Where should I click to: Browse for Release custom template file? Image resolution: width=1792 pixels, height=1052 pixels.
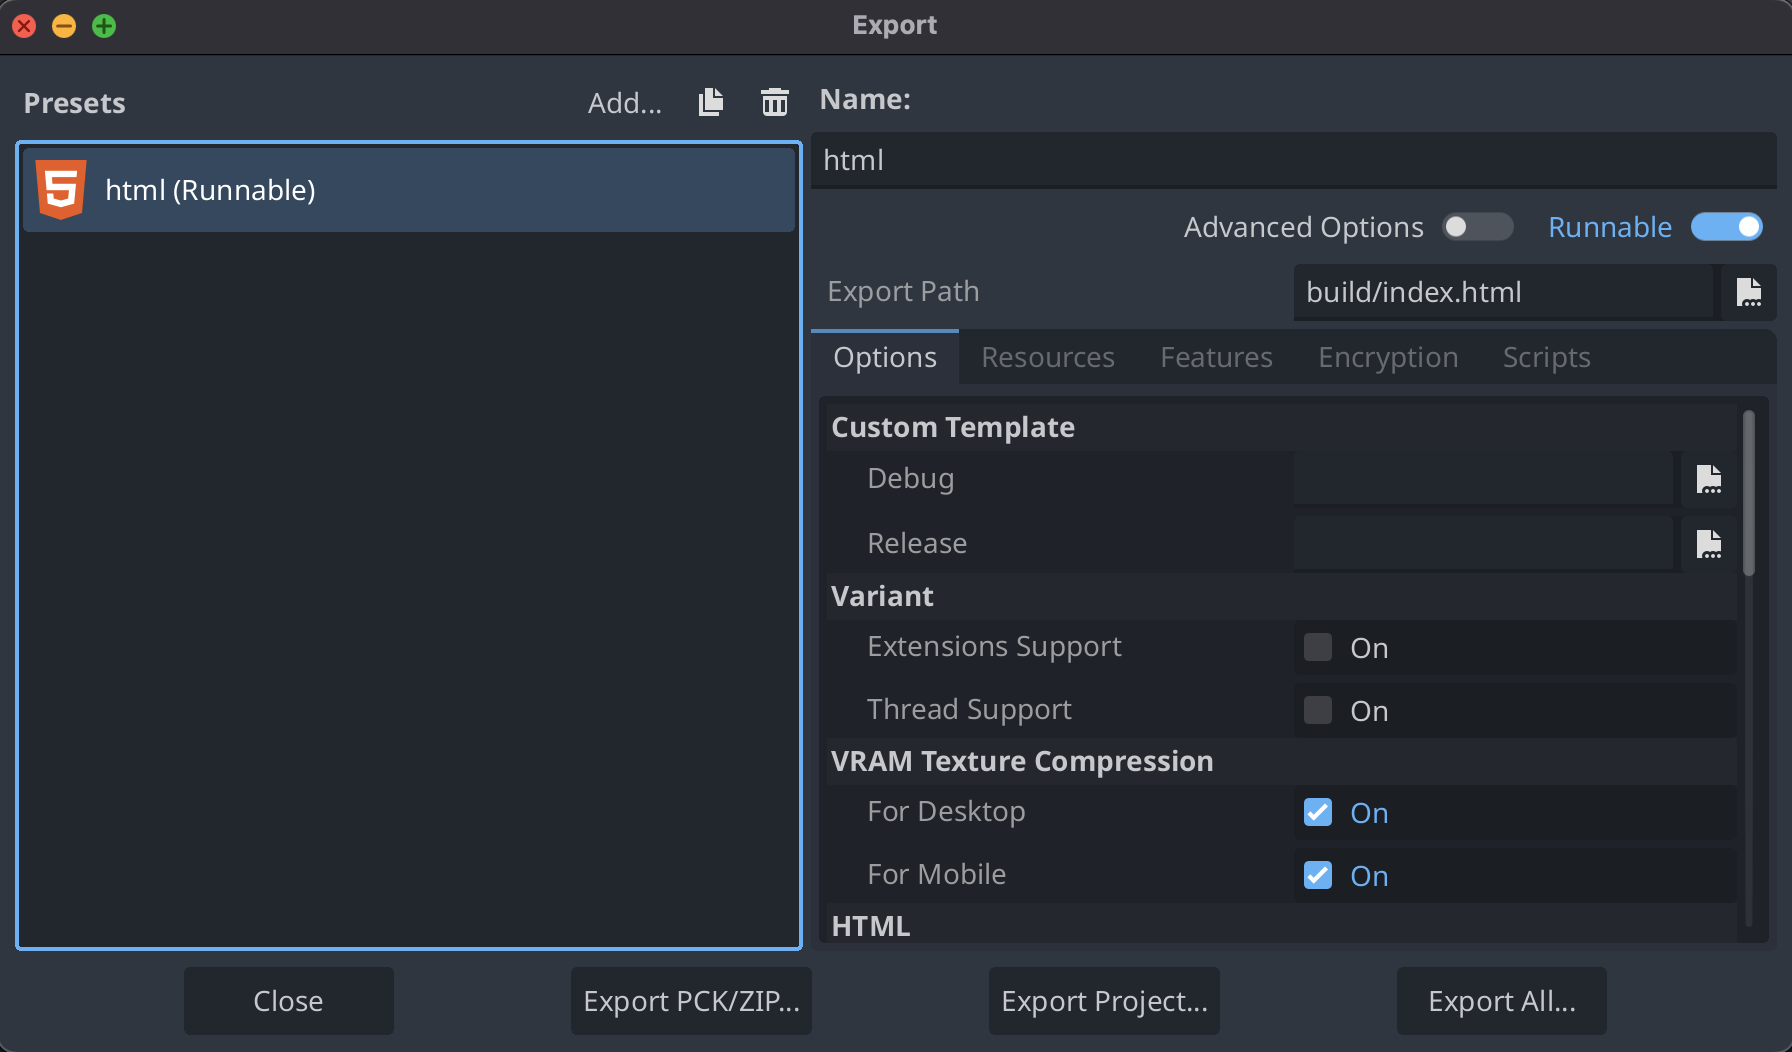[x=1709, y=544]
